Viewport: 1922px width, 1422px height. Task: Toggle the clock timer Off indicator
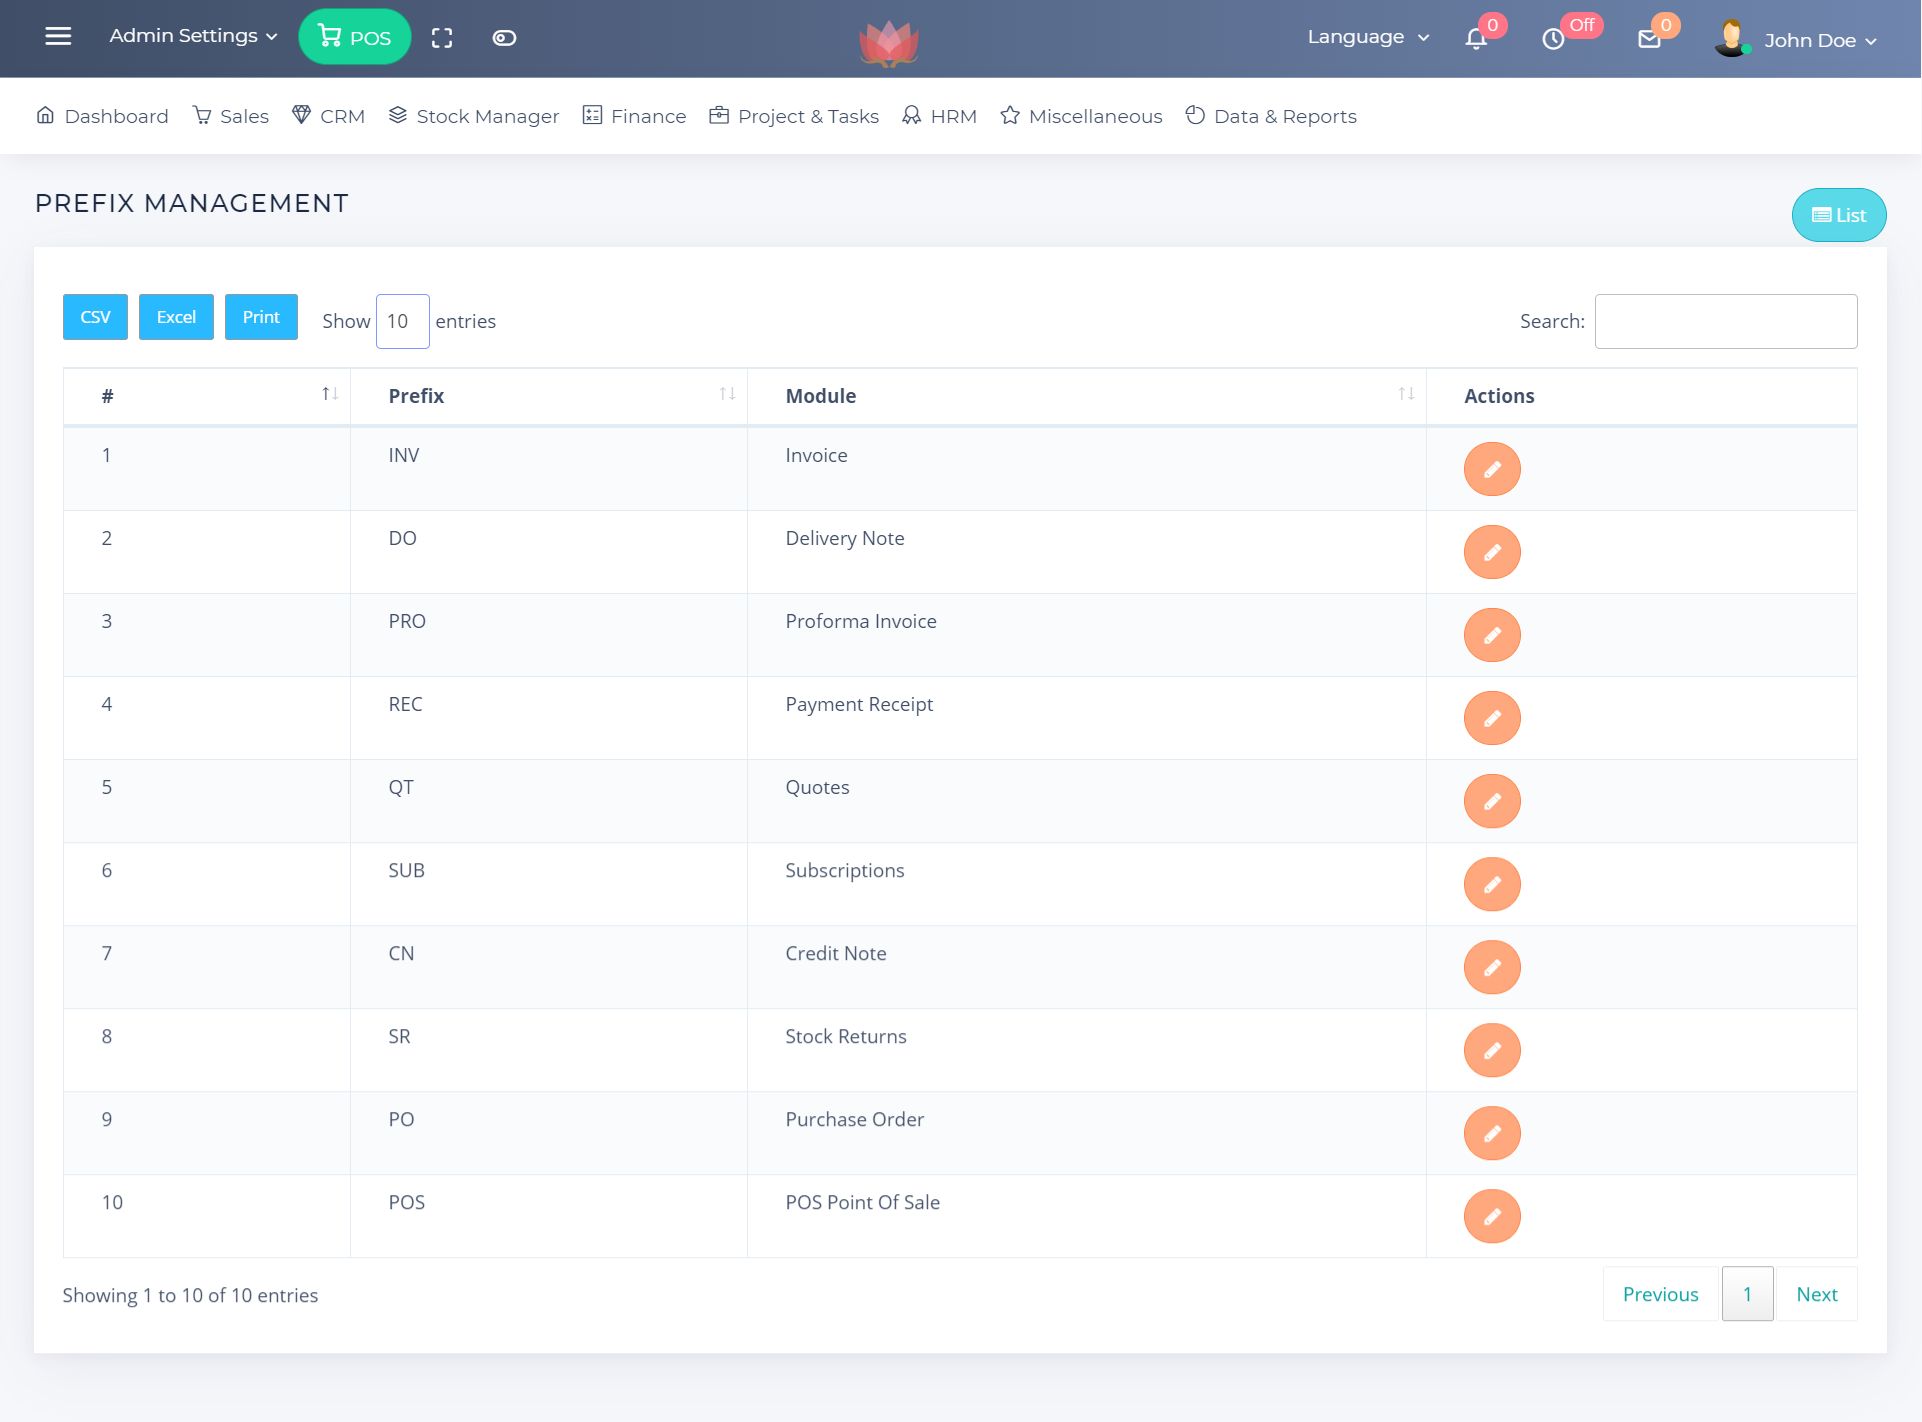(1553, 39)
